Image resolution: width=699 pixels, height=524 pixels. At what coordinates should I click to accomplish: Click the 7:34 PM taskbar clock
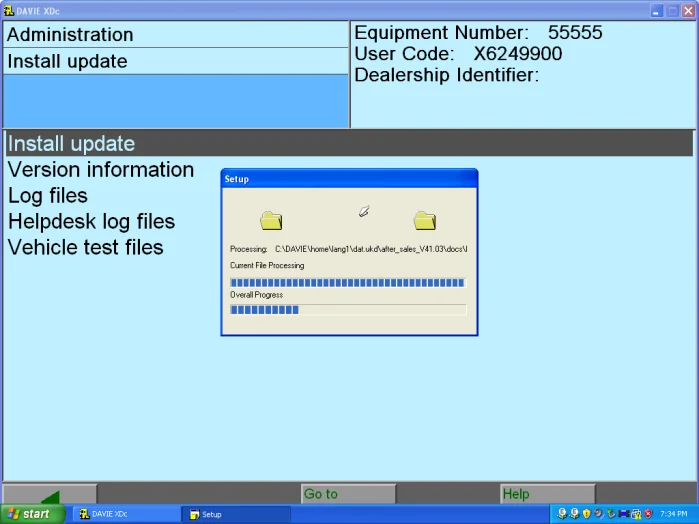[674, 514]
